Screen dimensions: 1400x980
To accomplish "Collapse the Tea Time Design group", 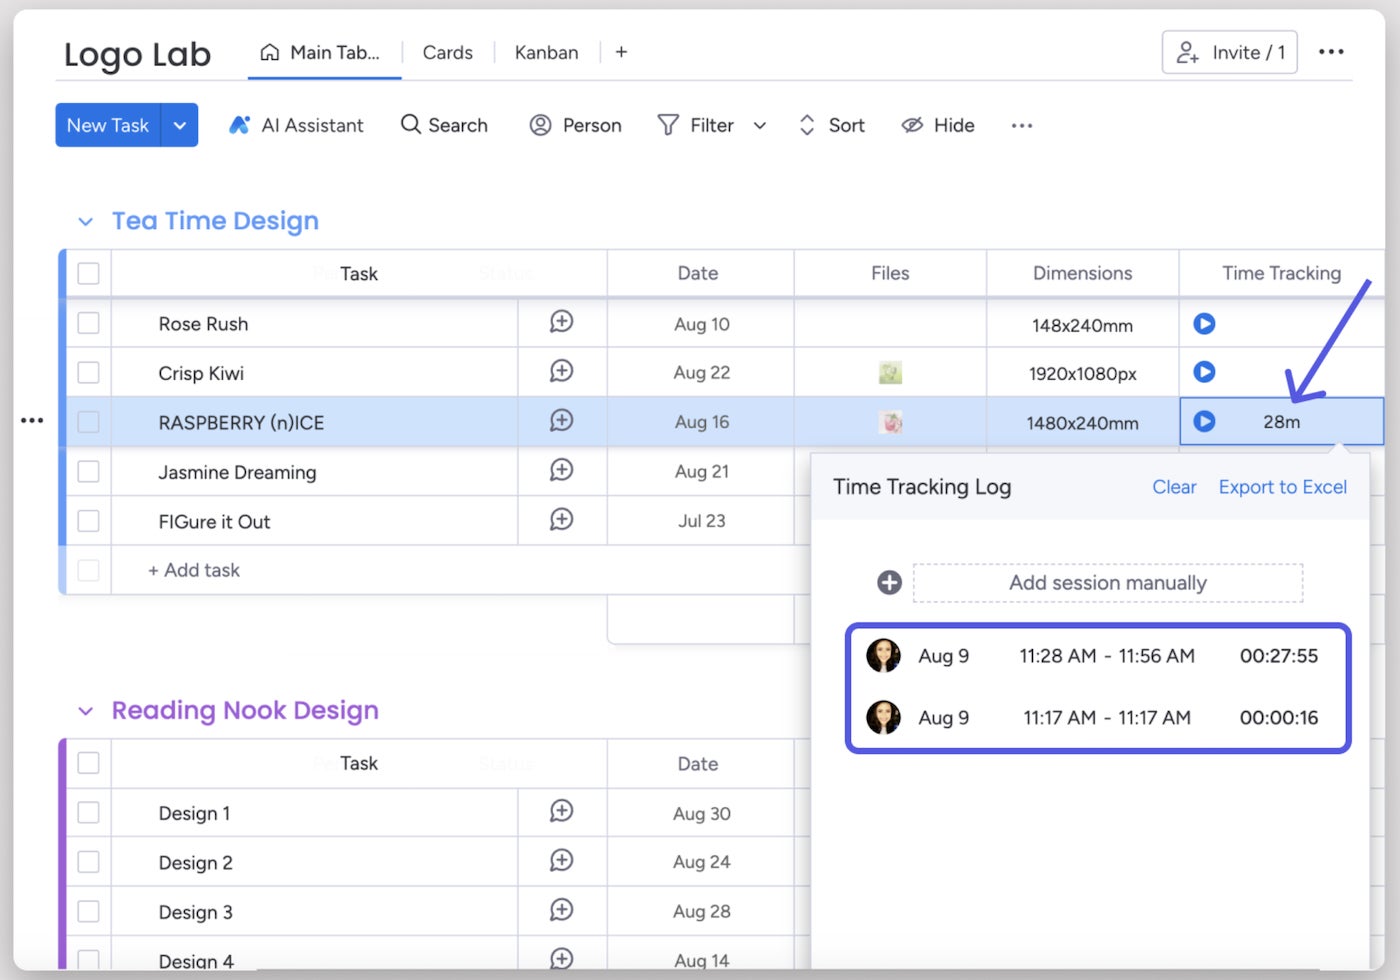I will pos(86,222).
